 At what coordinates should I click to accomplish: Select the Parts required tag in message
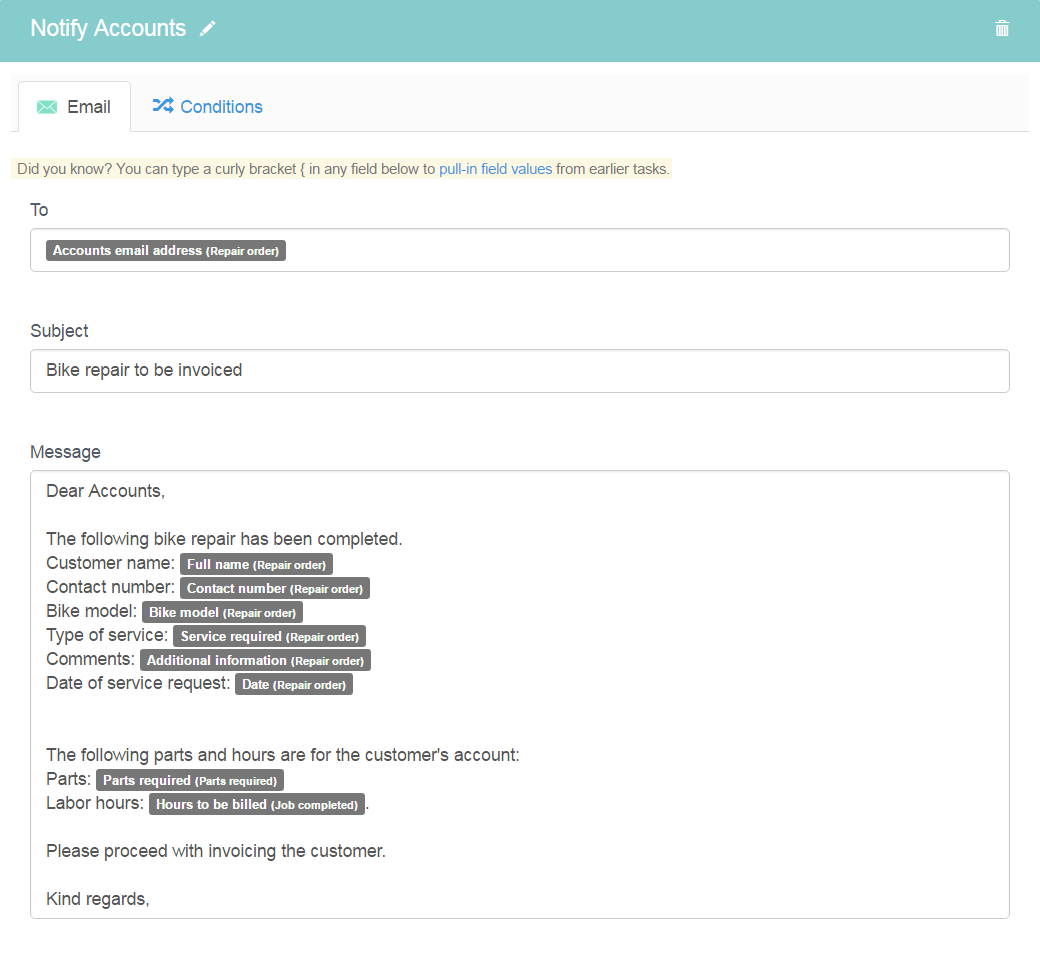click(x=190, y=781)
